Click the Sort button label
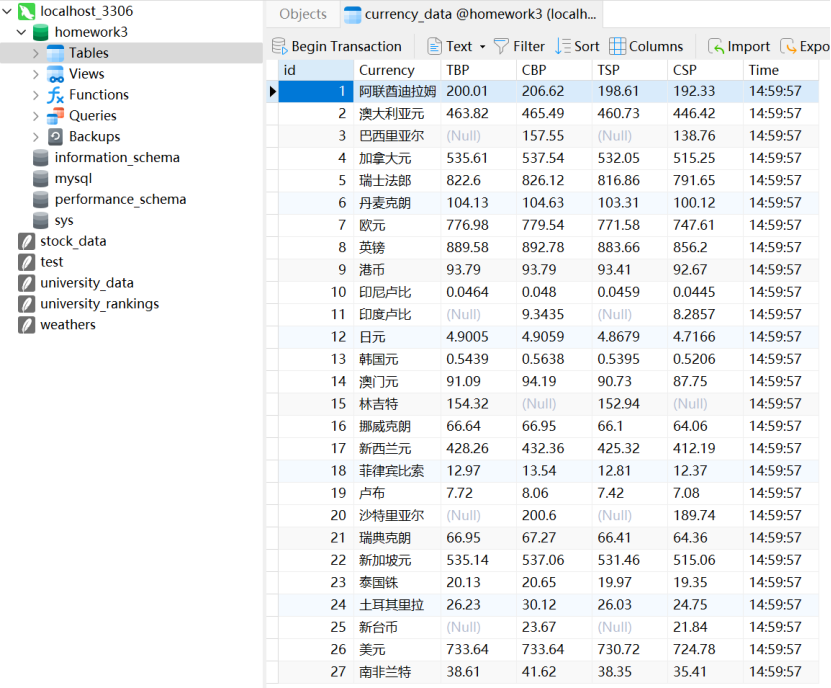This screenshot has width=831, height=688. tap(587, 47)
